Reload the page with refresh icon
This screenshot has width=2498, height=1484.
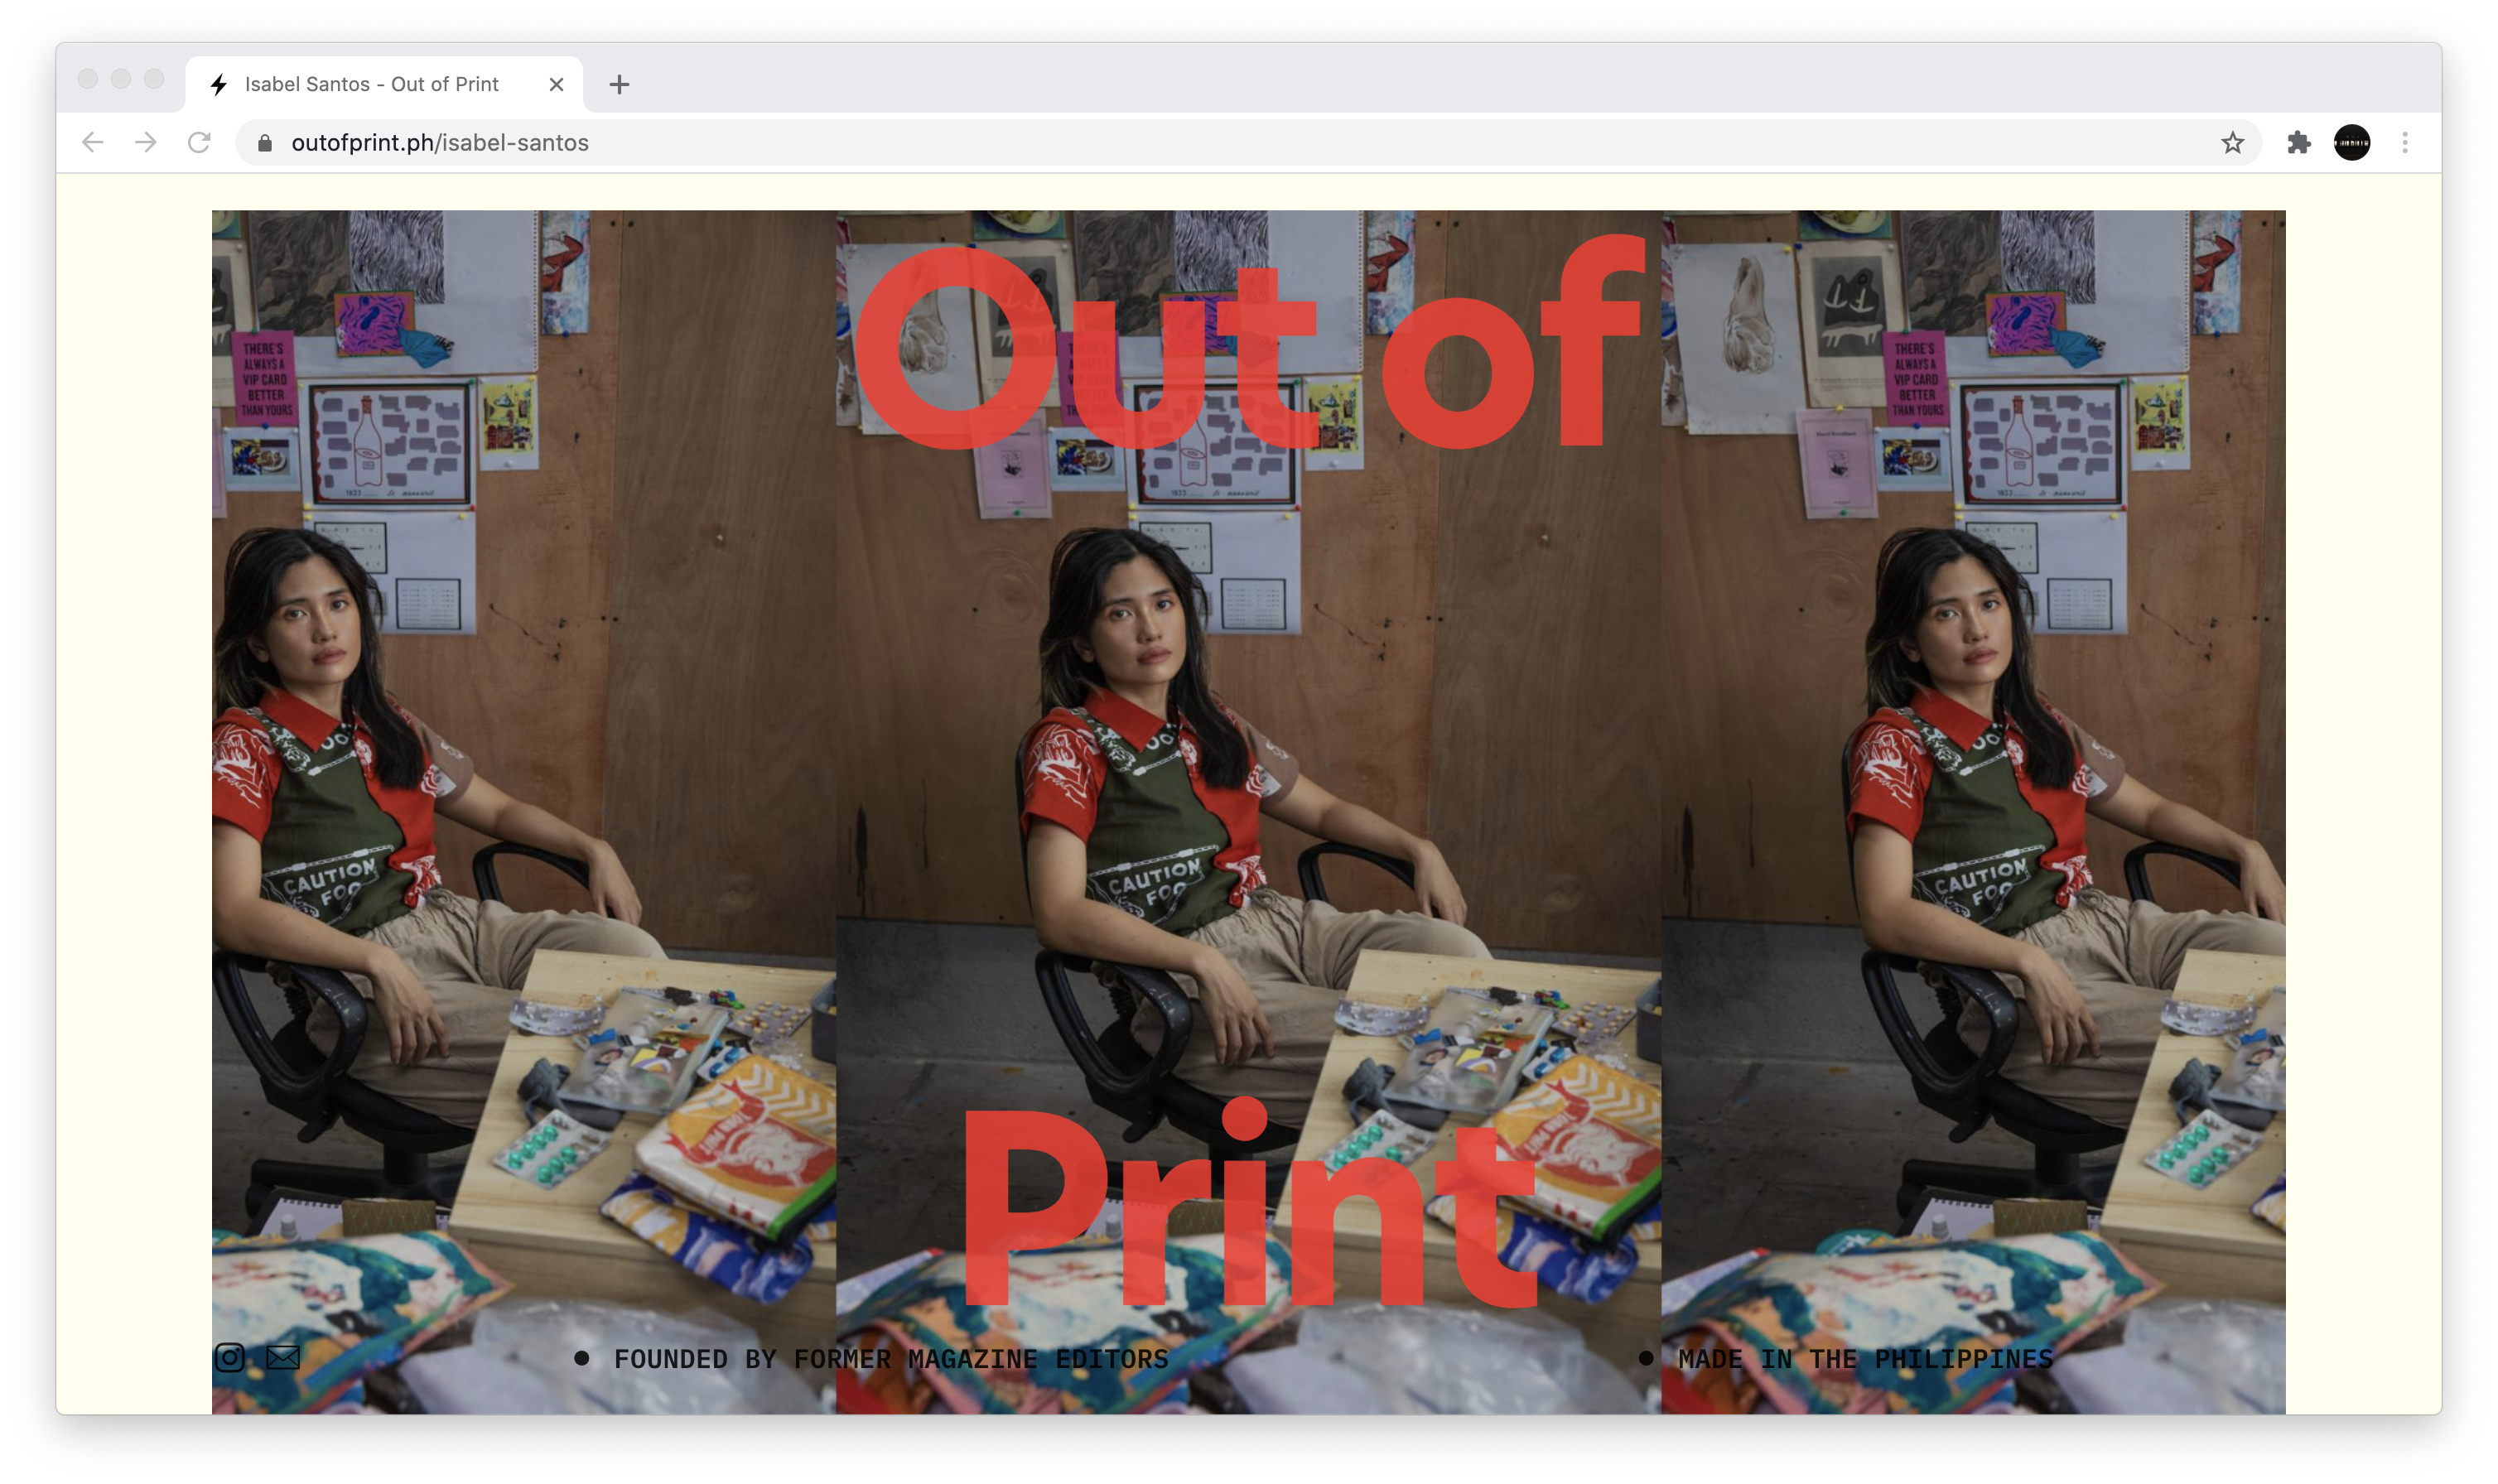click(199, 143)
